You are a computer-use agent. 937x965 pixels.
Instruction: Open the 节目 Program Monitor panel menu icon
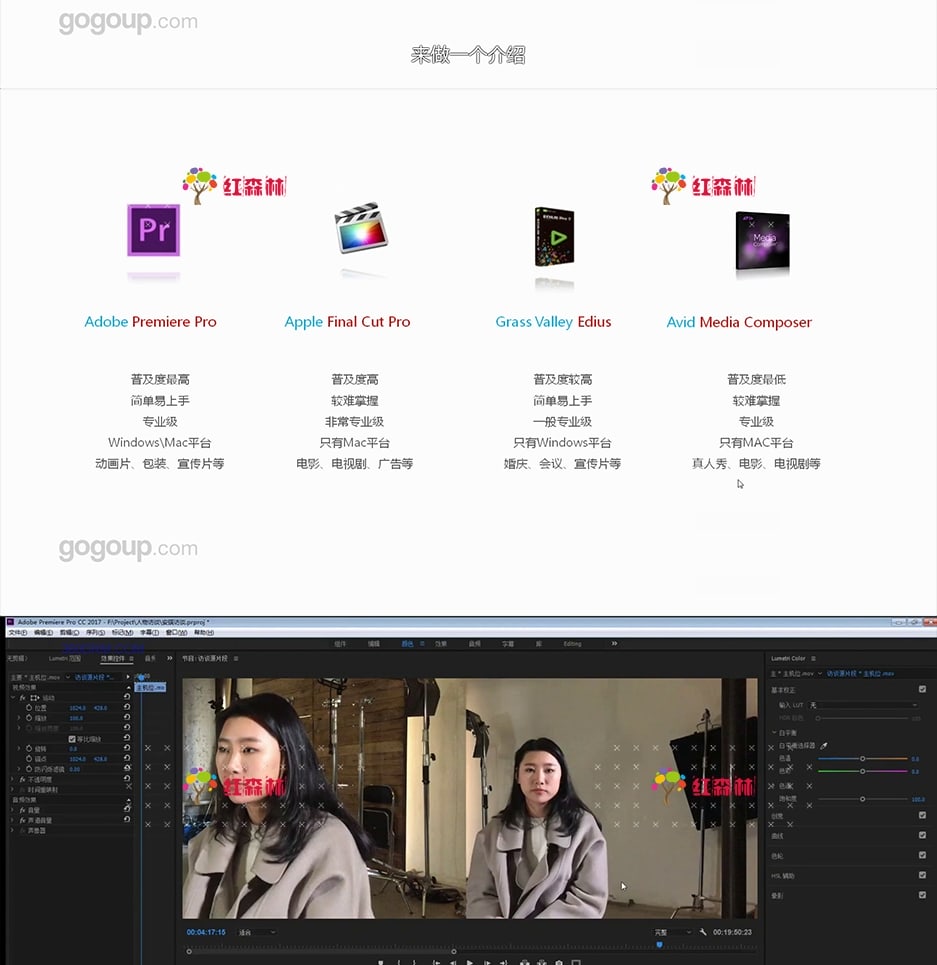click(236, 659)
